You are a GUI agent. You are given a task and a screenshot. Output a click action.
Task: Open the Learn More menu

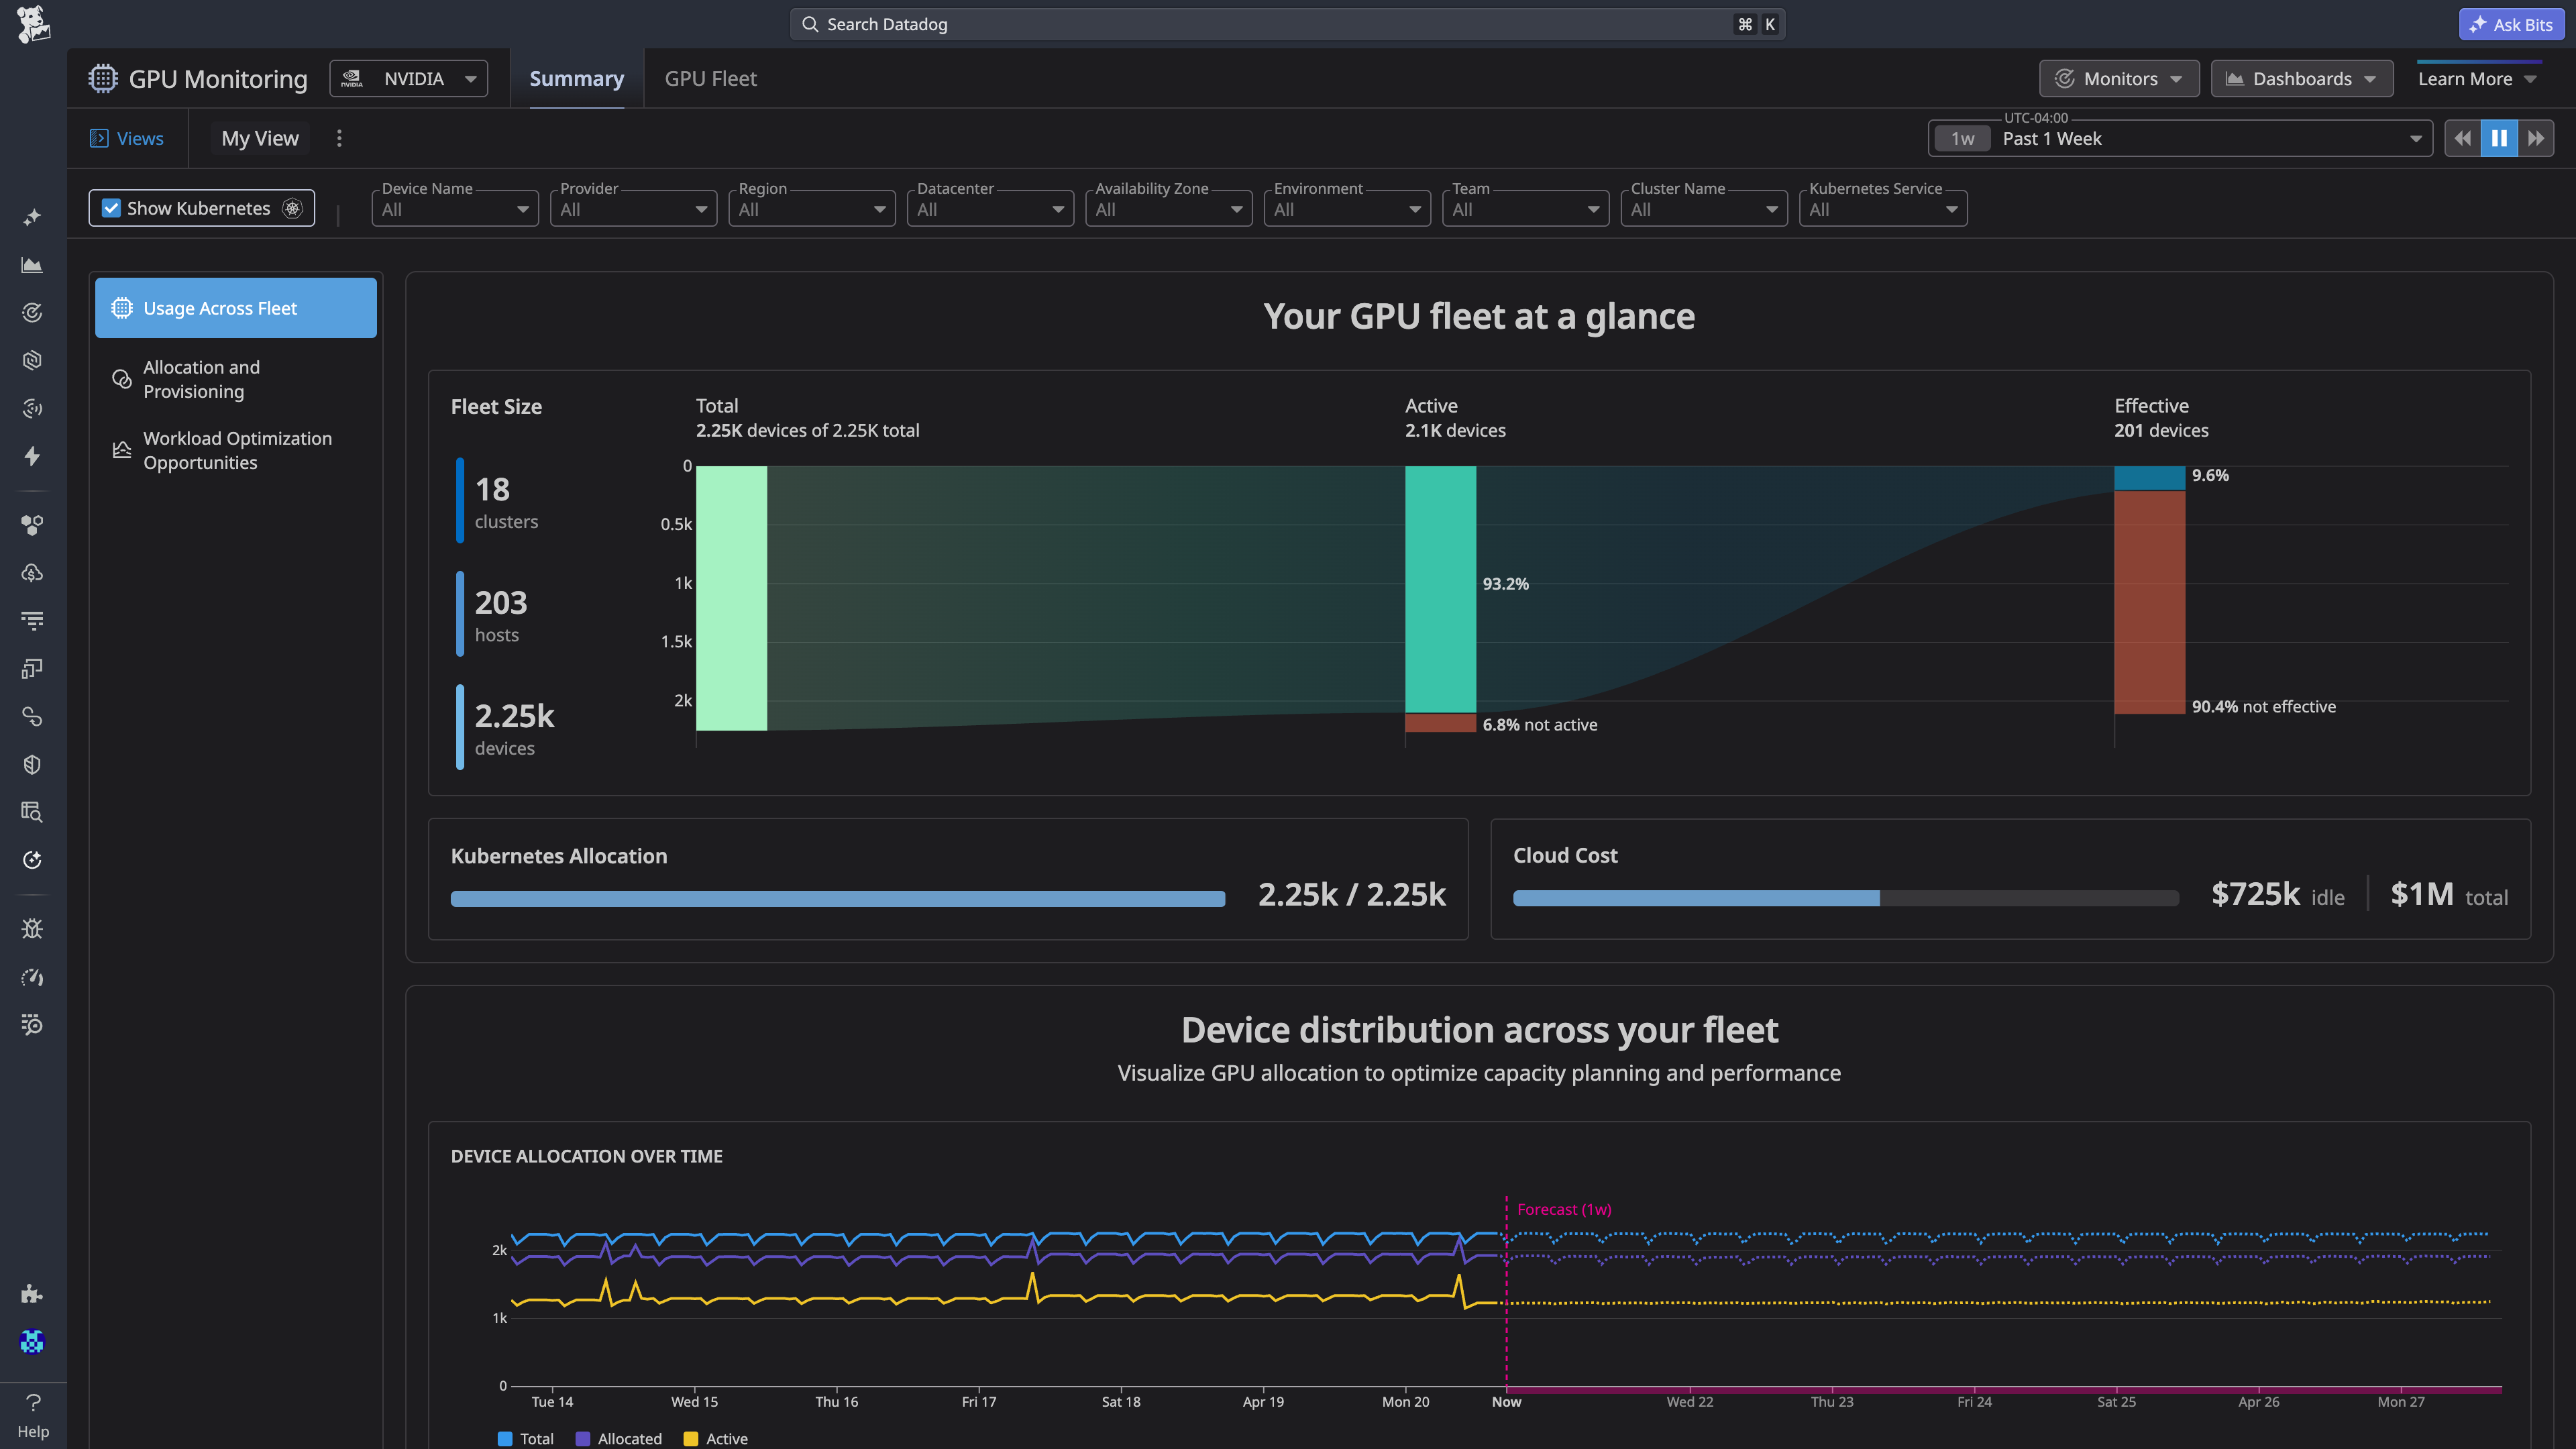tap(2477, 78)
